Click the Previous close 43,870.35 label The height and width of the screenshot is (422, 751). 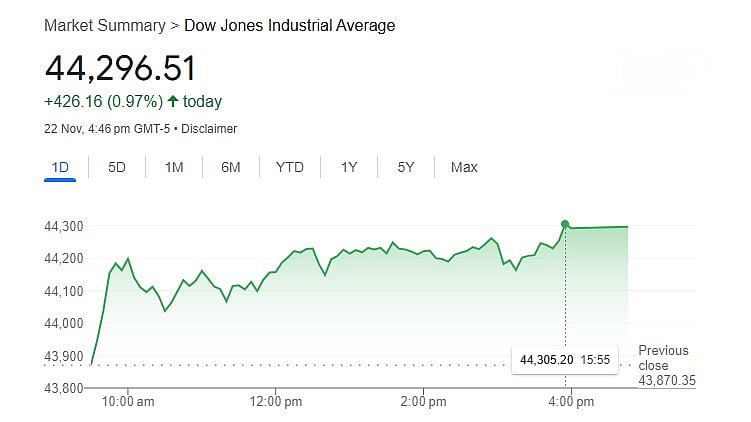(665, 366)
